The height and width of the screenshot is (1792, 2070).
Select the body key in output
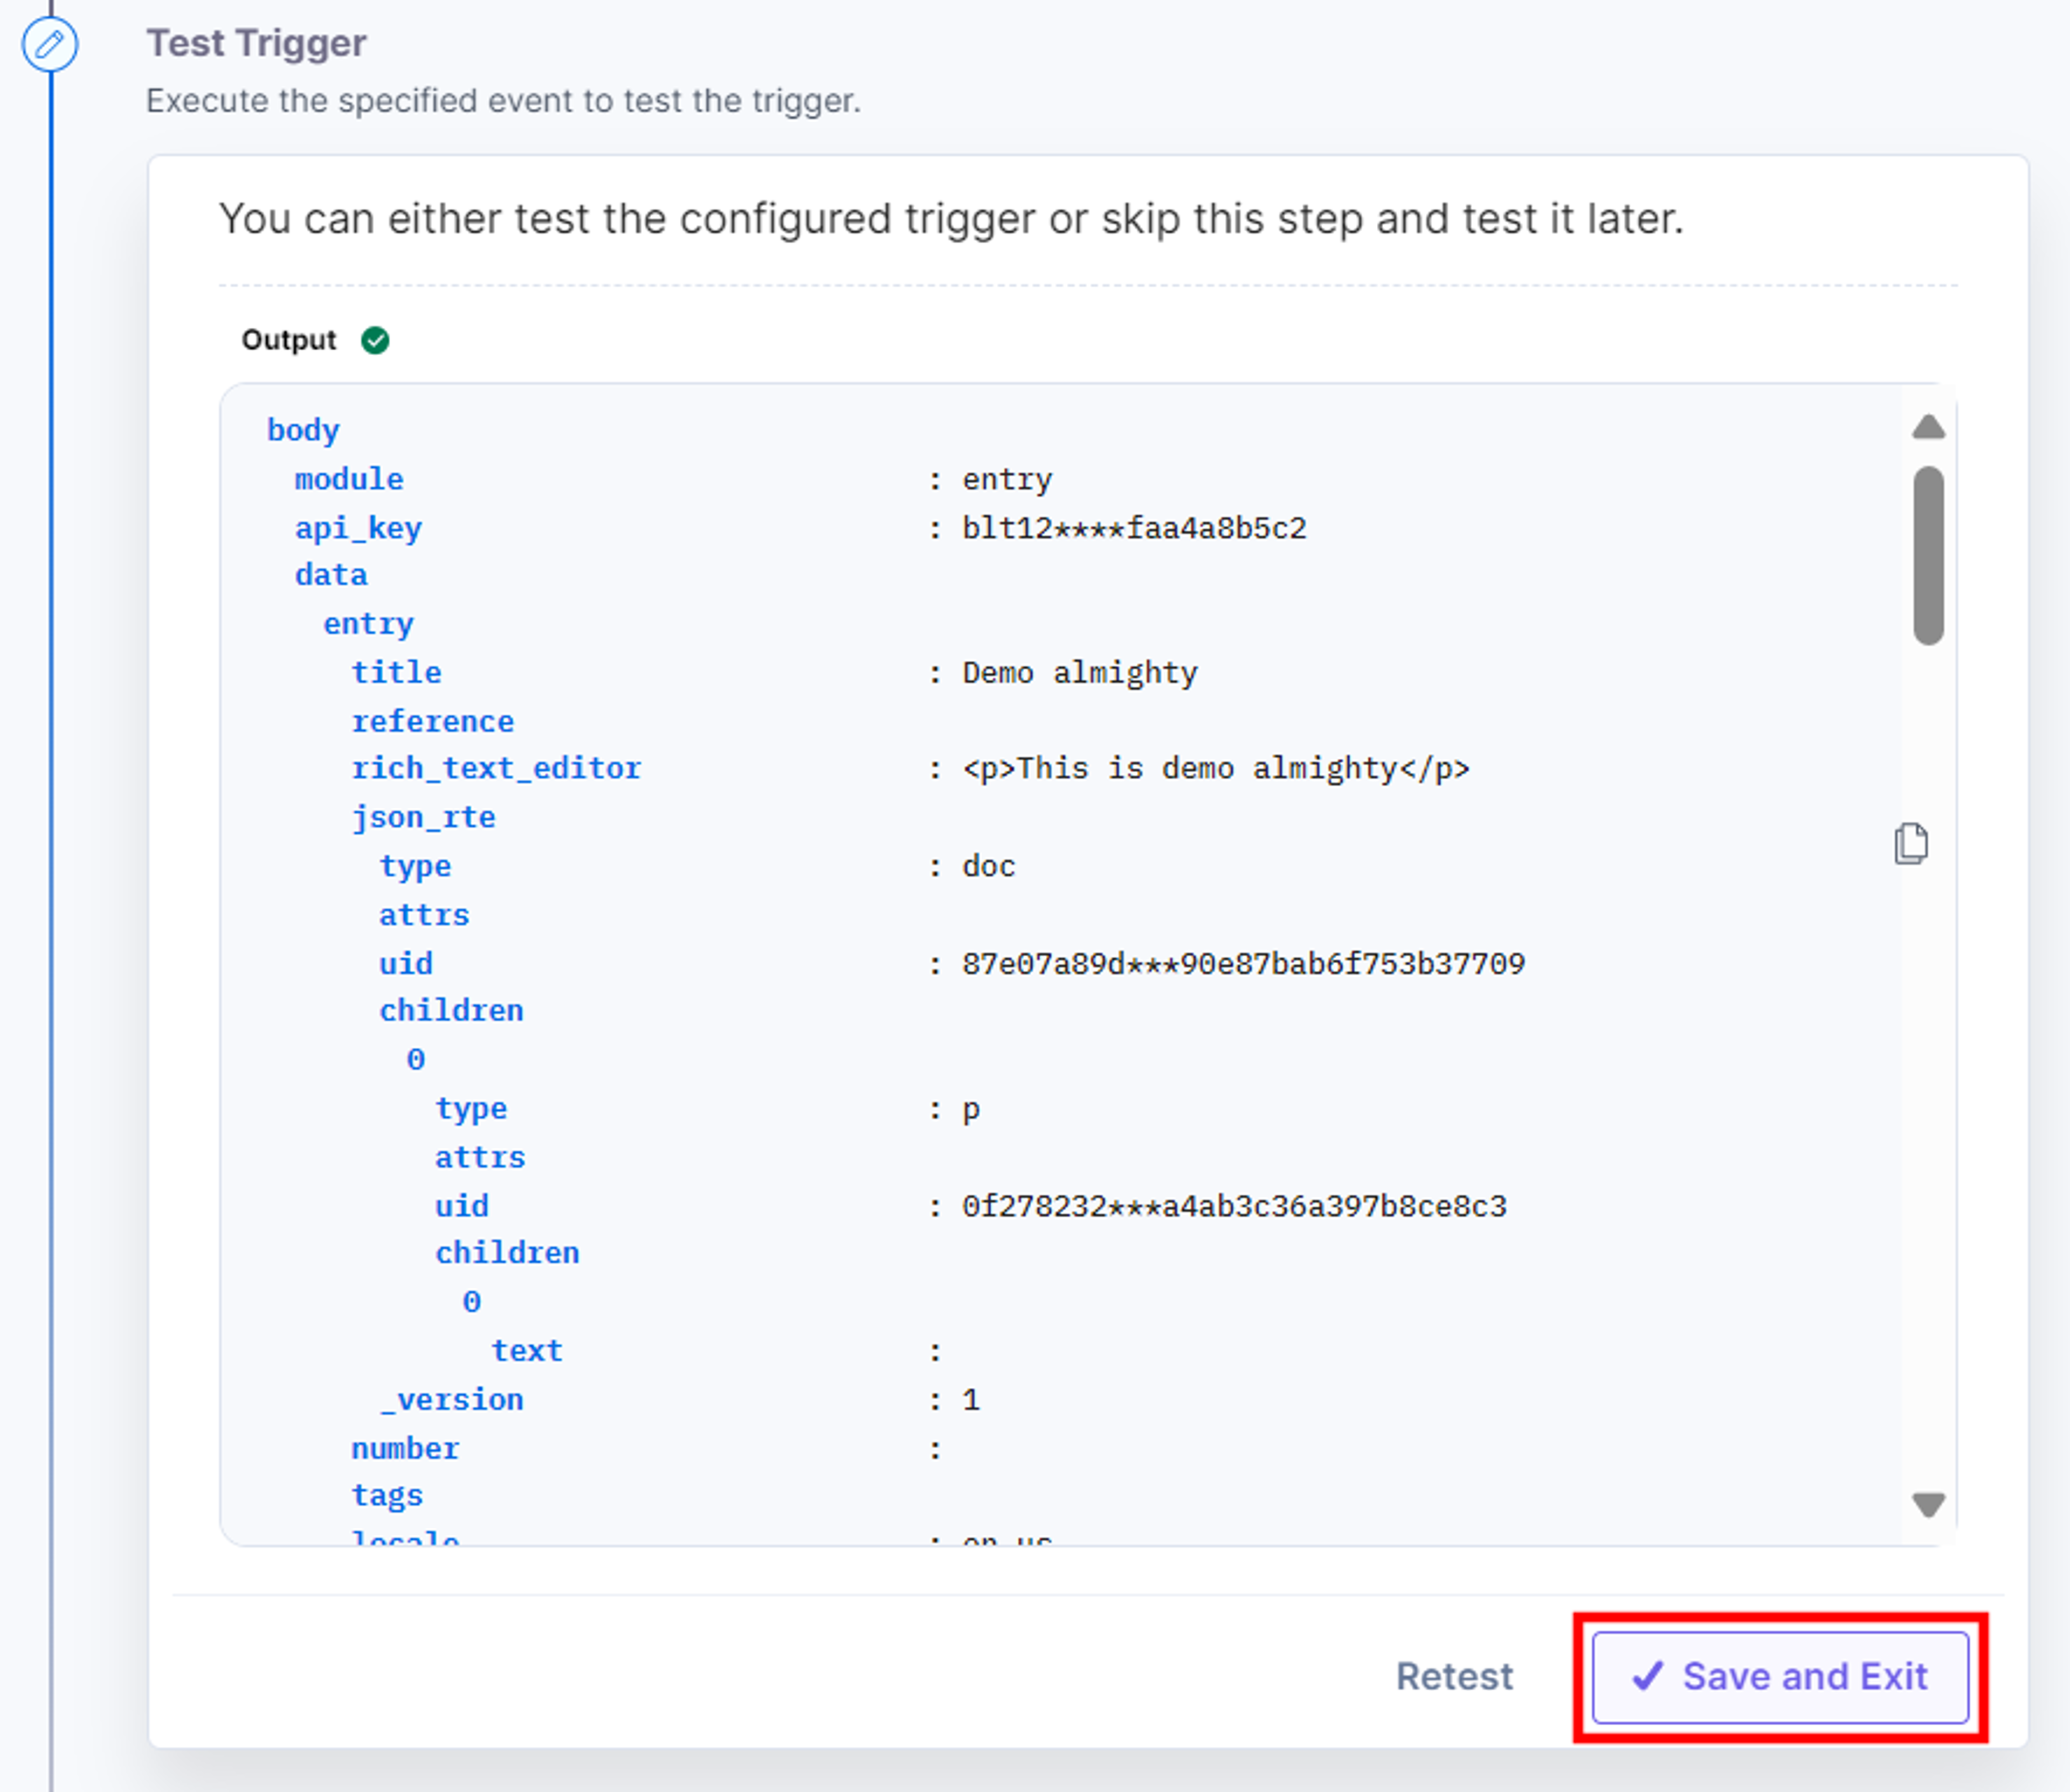(x=303, y=430)
